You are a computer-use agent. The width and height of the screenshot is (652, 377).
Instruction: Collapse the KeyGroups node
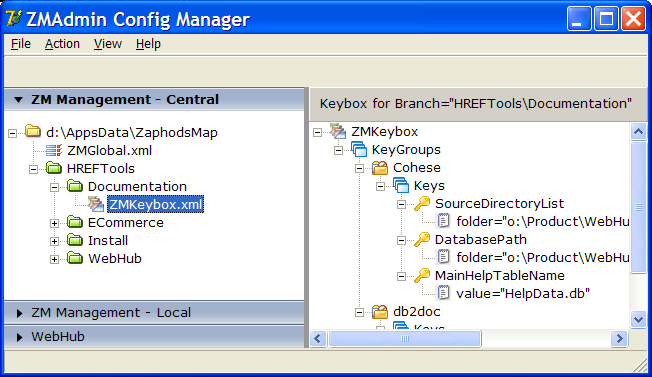coord(338,150)
